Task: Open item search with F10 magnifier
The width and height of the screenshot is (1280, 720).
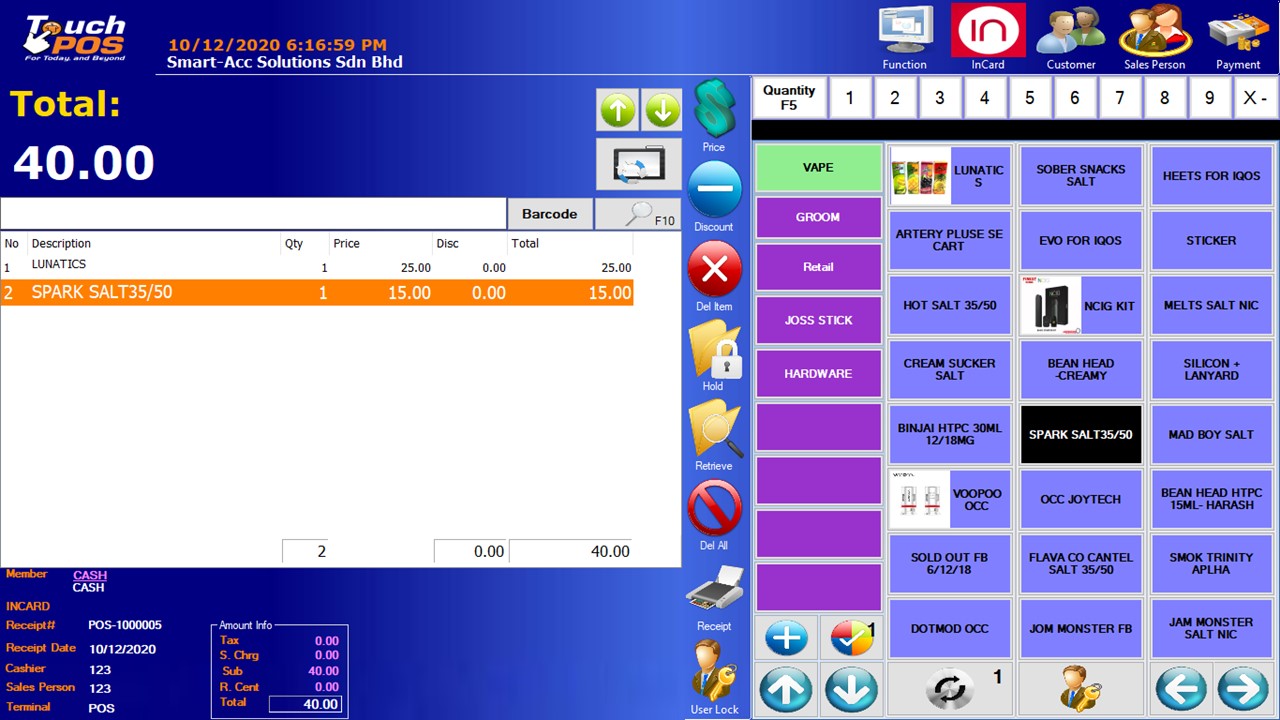Action: click(638, 214)
